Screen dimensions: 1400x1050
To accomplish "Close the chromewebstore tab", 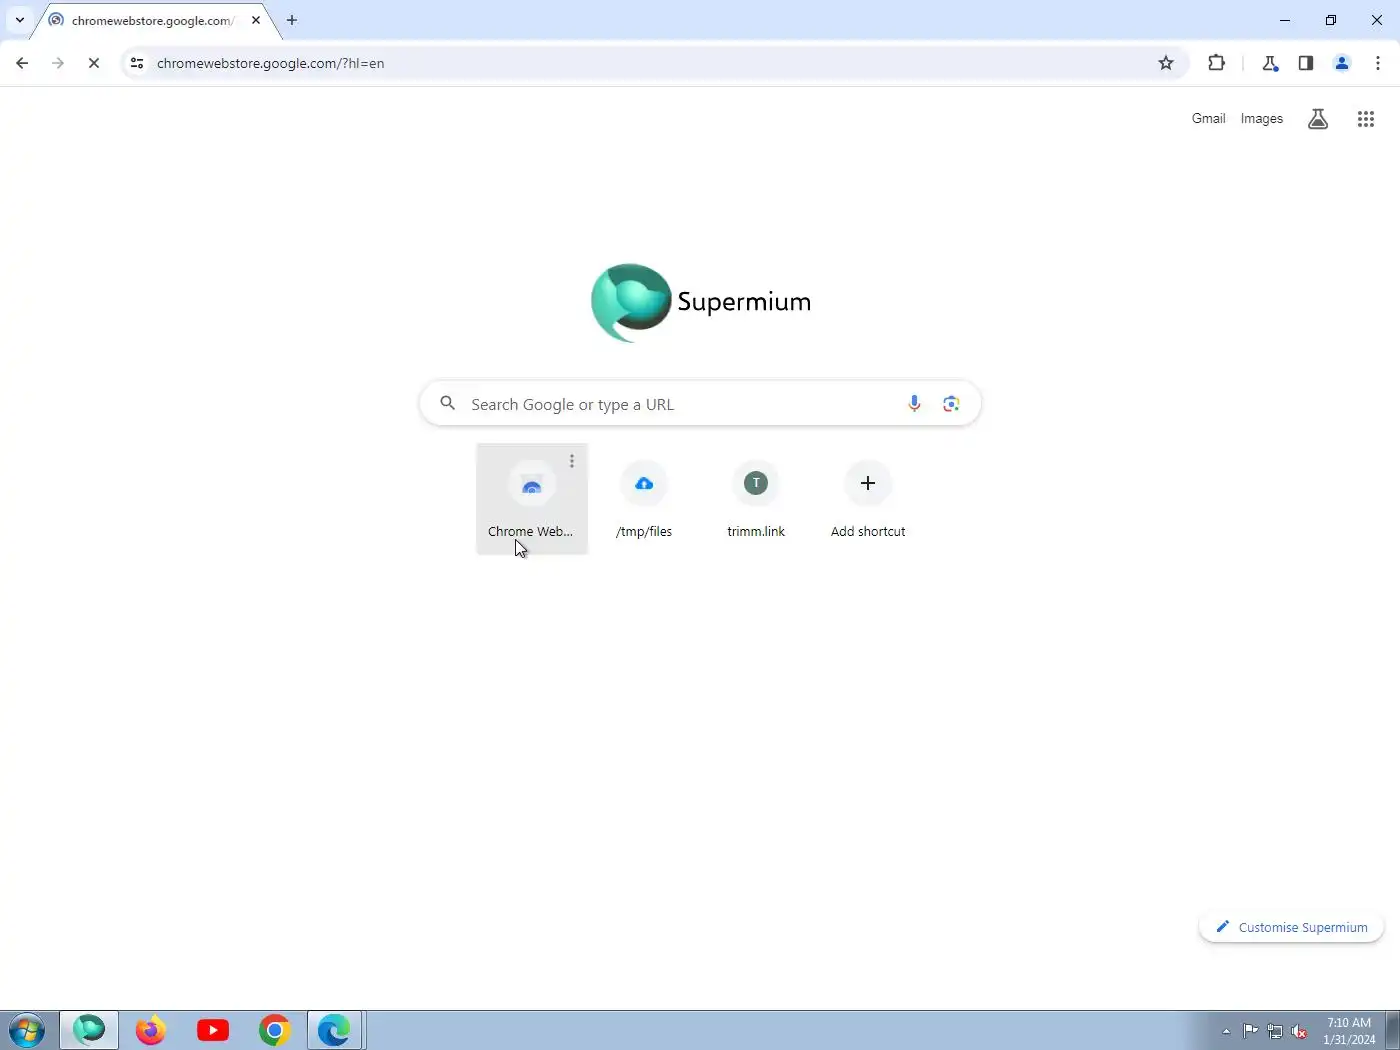I will [256, 20].
